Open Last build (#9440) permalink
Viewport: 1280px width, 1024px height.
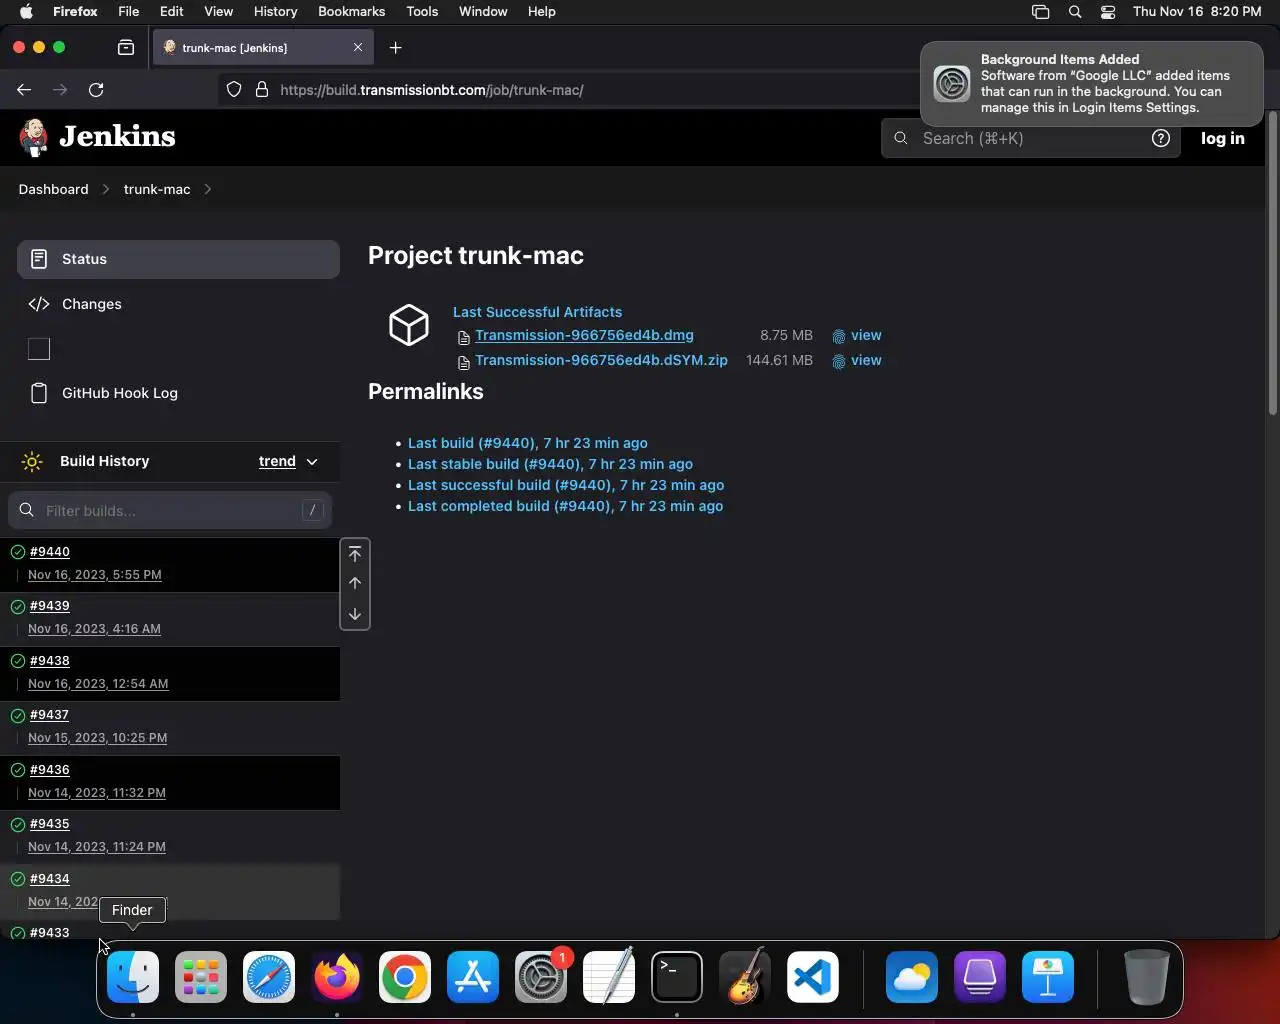pos(527,443)
